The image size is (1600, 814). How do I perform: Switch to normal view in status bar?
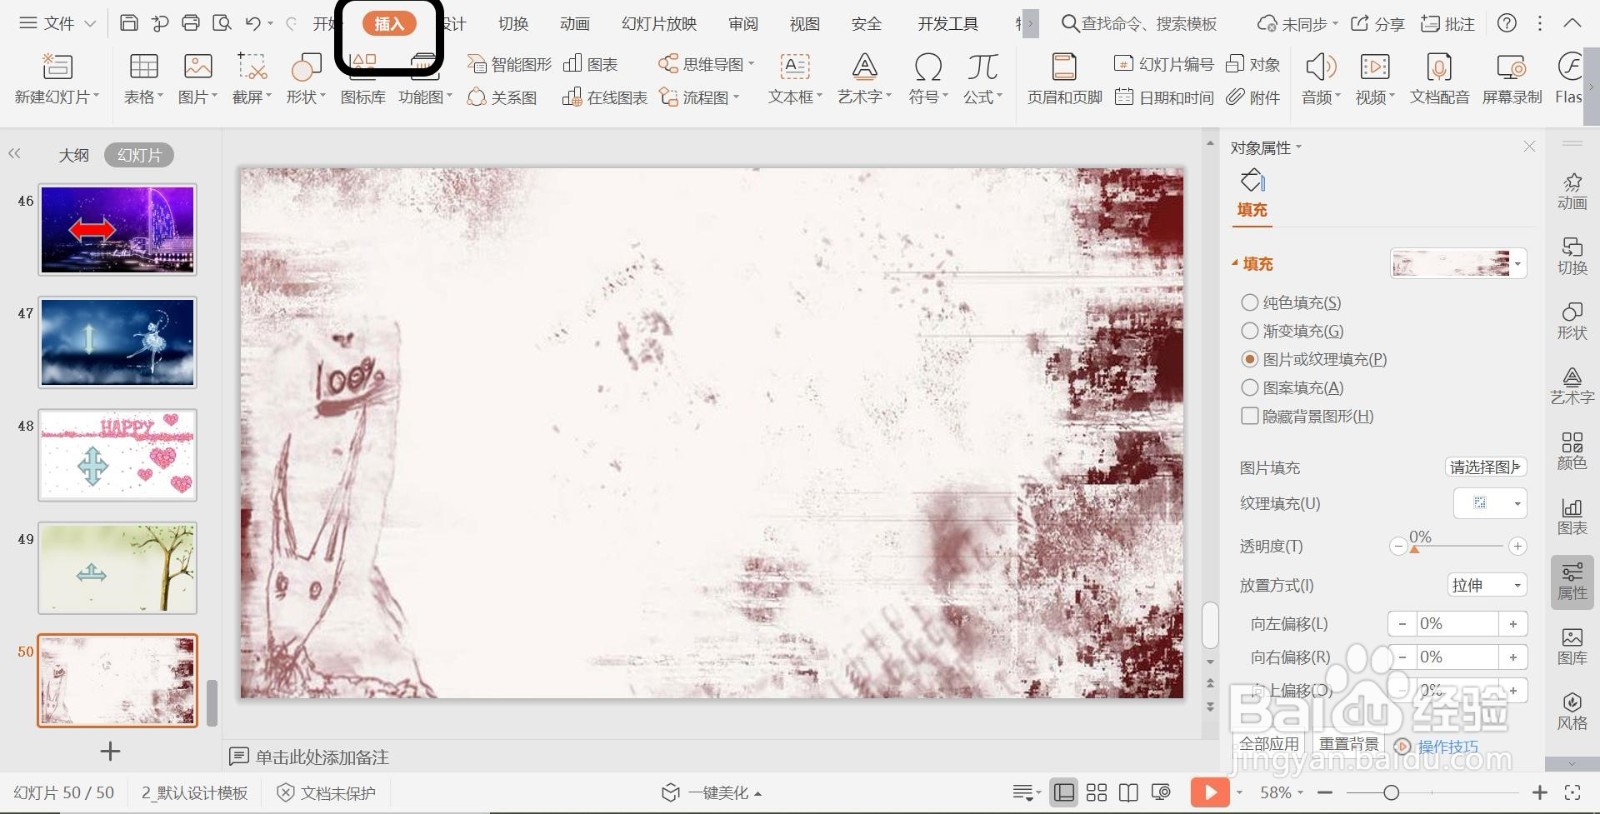point(1064,793)
